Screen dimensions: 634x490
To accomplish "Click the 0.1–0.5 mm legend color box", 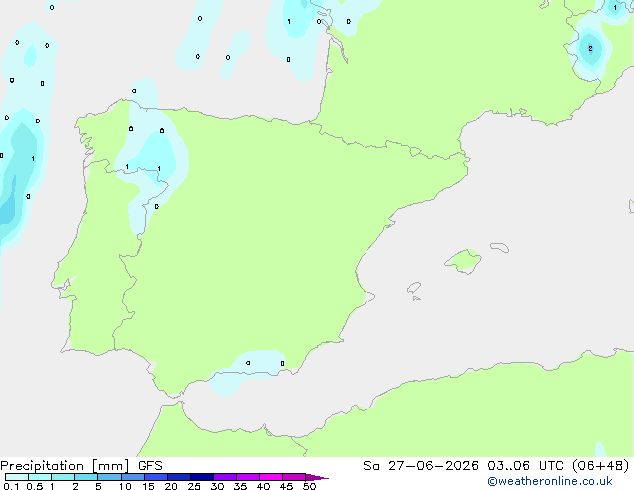I will [x=17, y=477].
